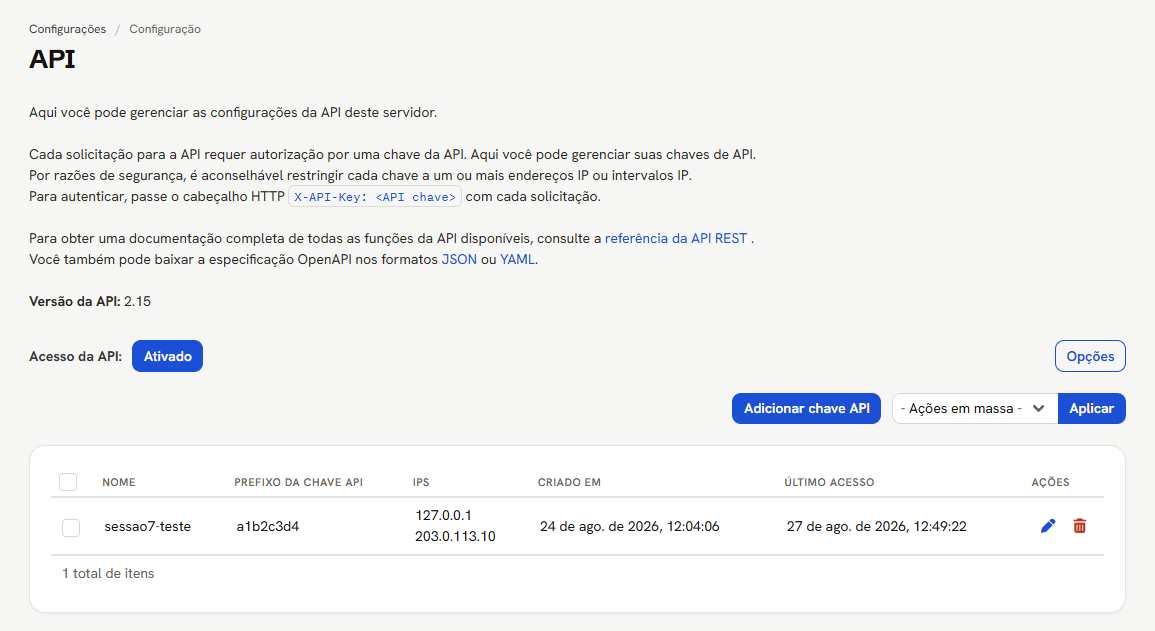Click the IPs column header

[421, 482]
